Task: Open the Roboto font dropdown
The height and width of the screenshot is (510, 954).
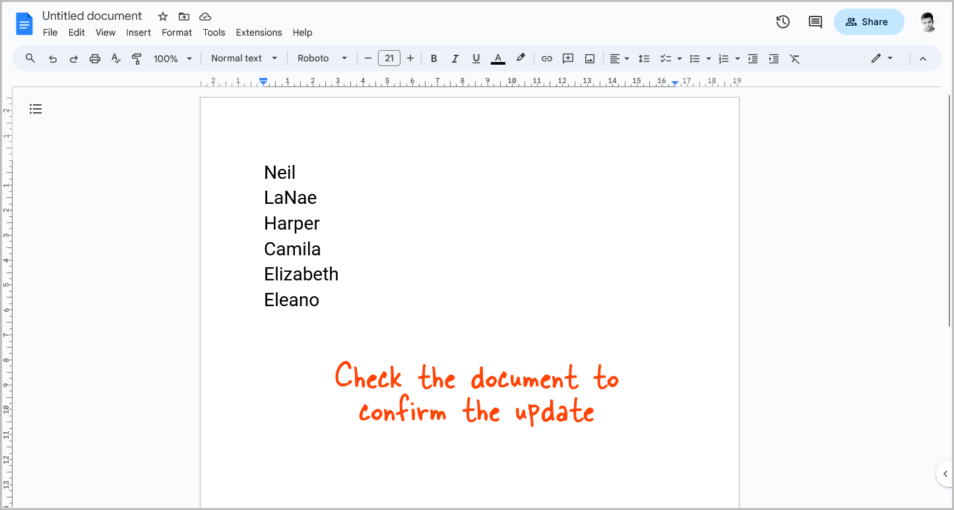Action: (322, 58)
